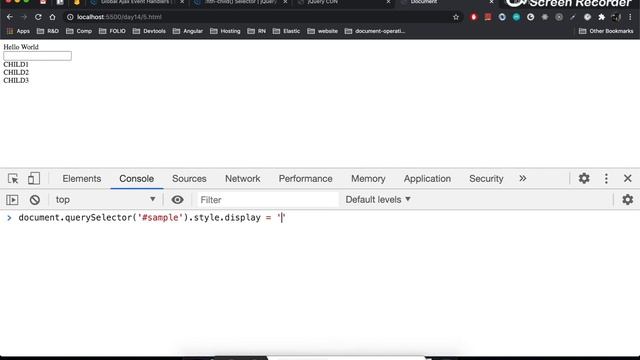Viewport: 640px width, 360px height.
Task: Select the Console tab
Action: [136, 178]
